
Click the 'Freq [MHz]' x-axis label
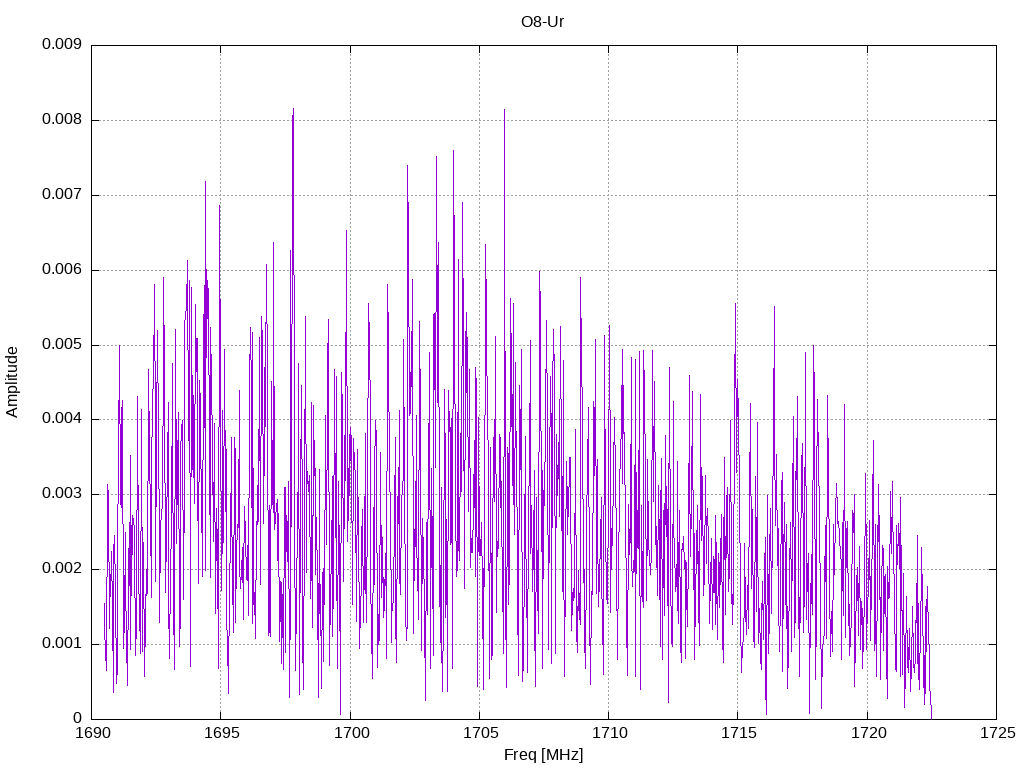(543, 754)
